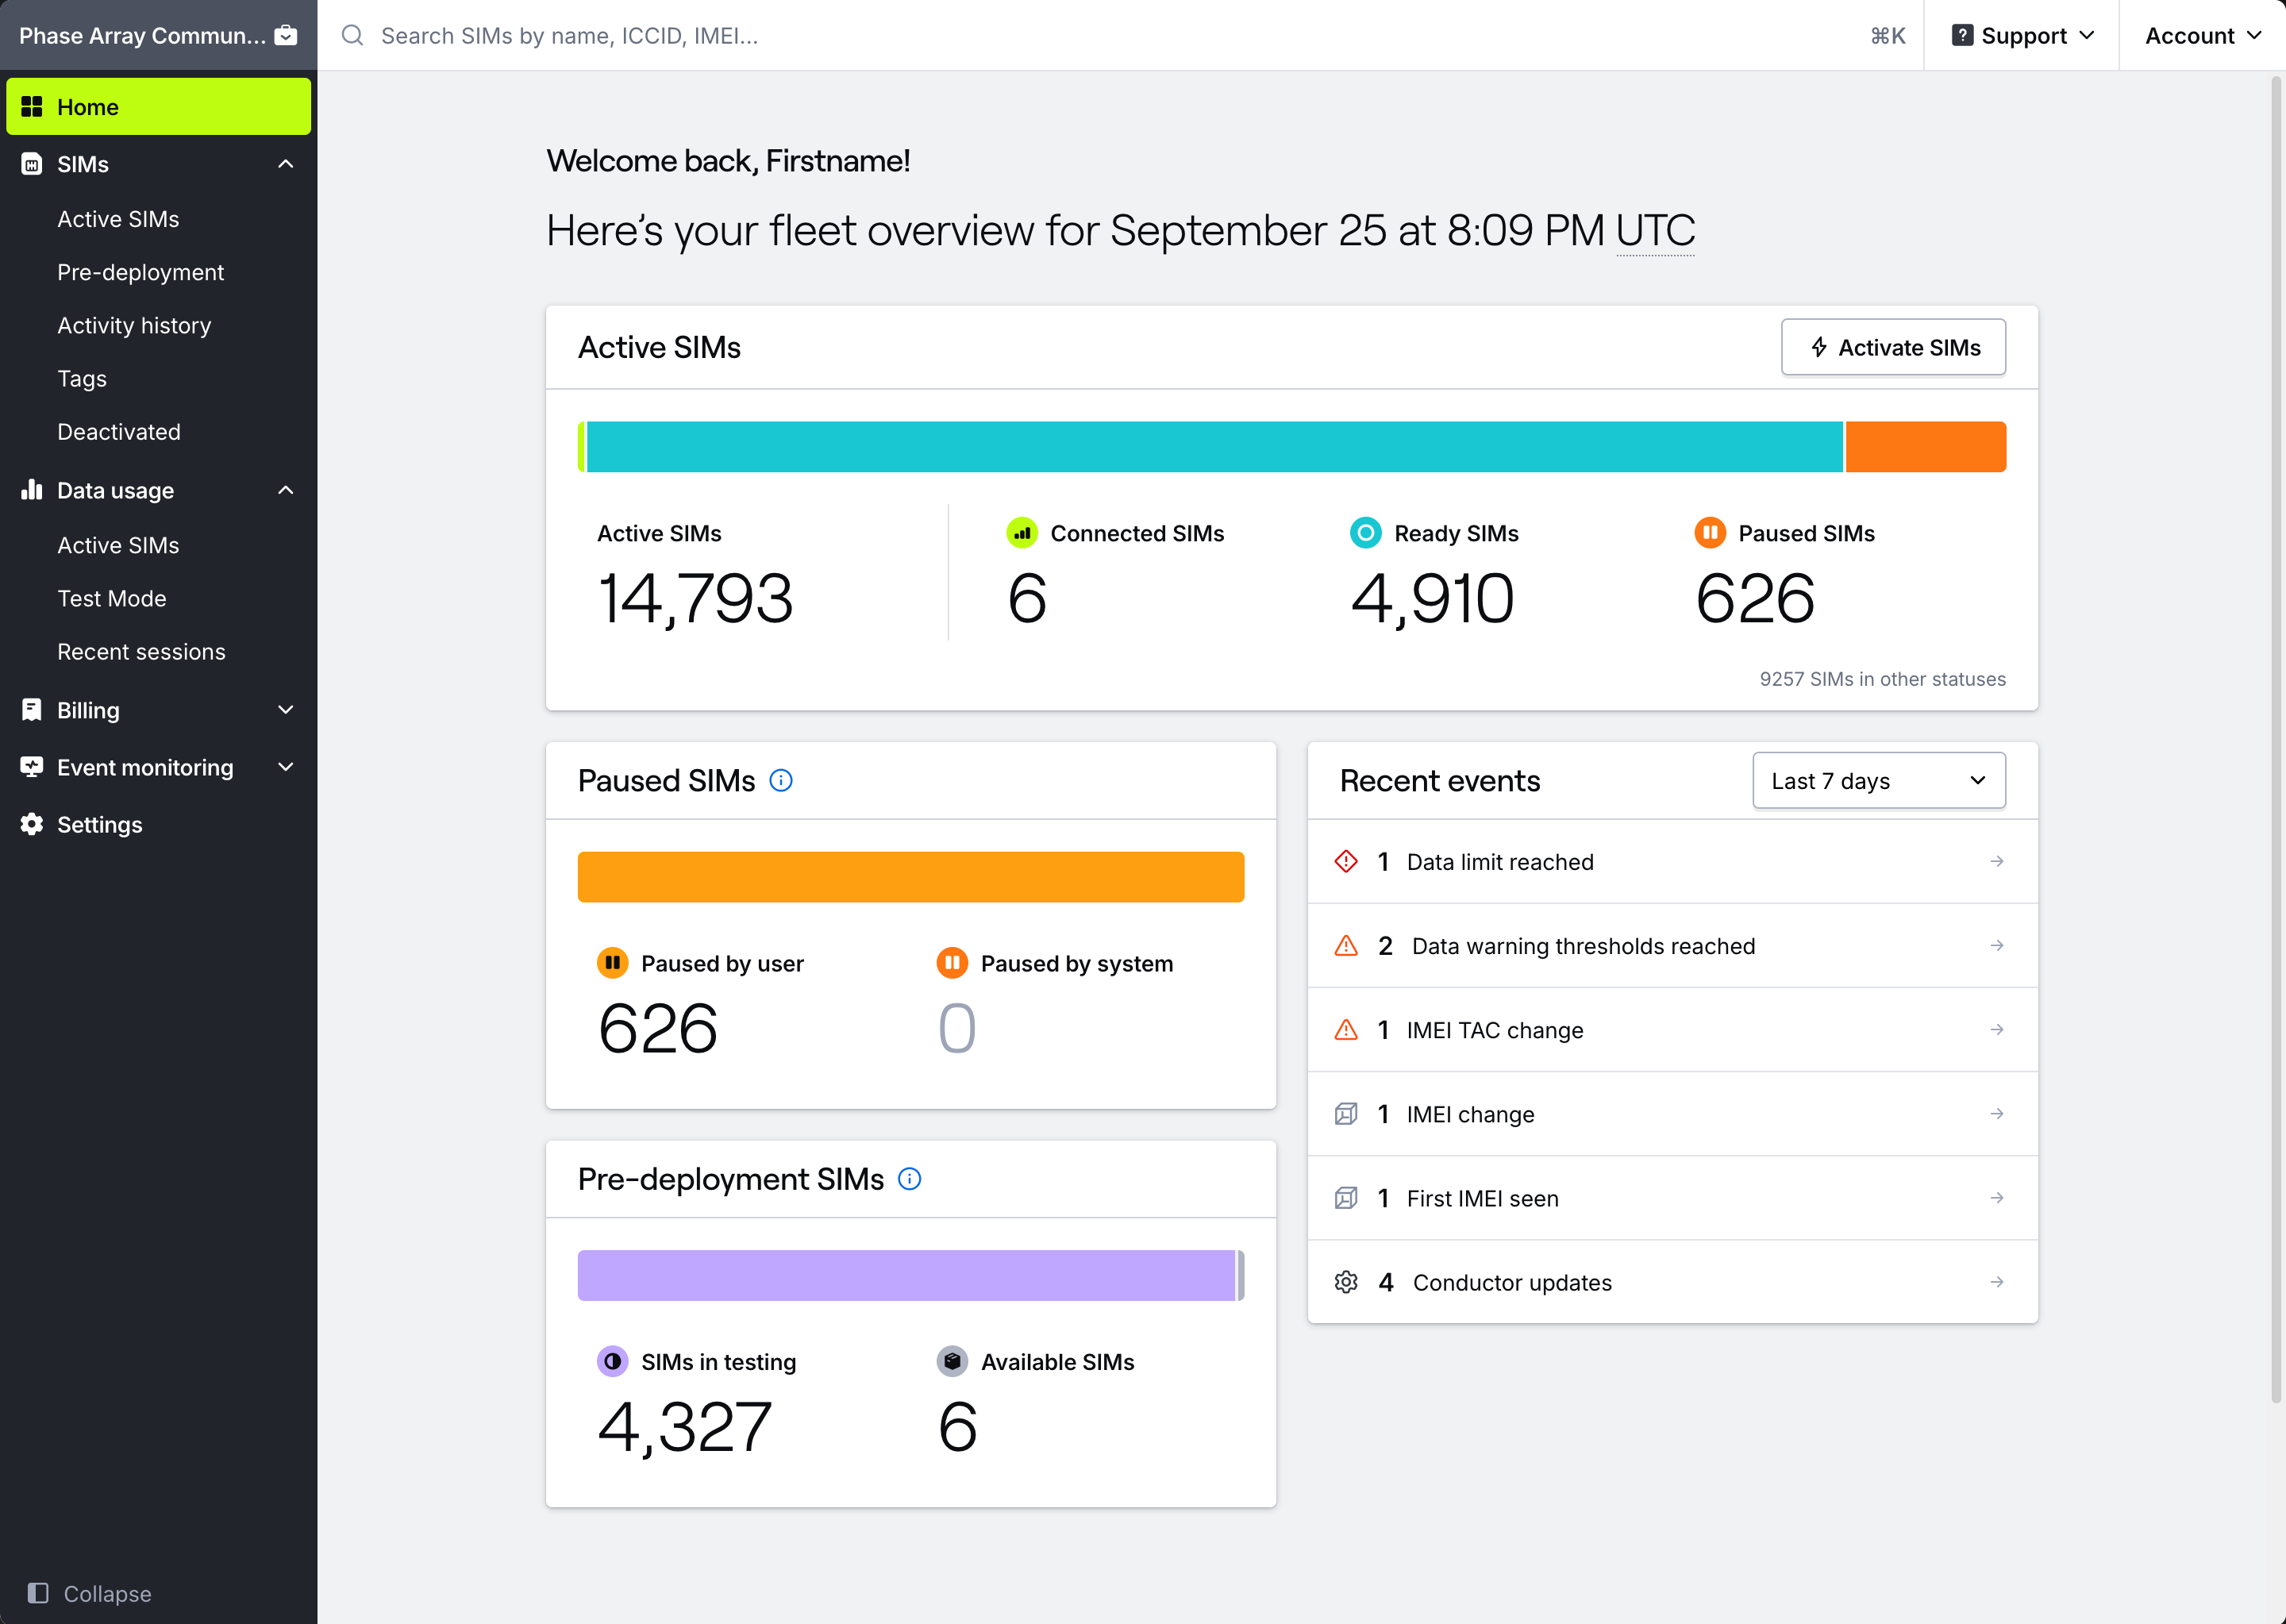
Task: Open Settings in sidebar
Action: click(158, 824)
